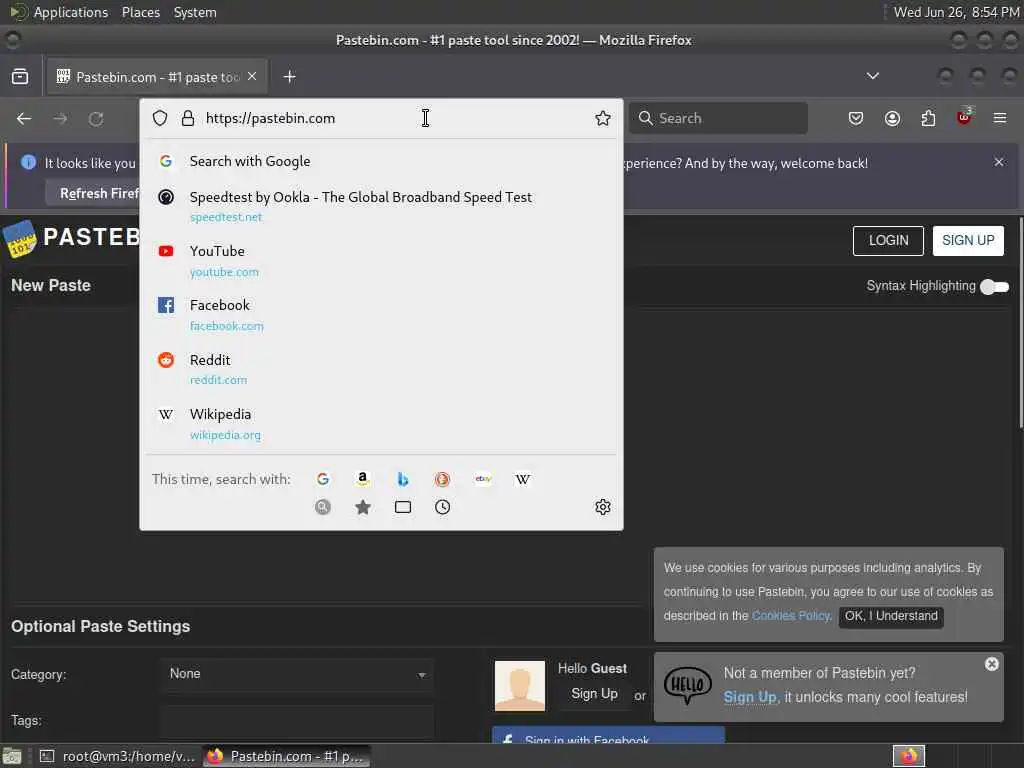Select Wikipedia suggestion in dropdown
This screenshot has width=1024, height=768.
pyautogui.click(x=381, y=424)
